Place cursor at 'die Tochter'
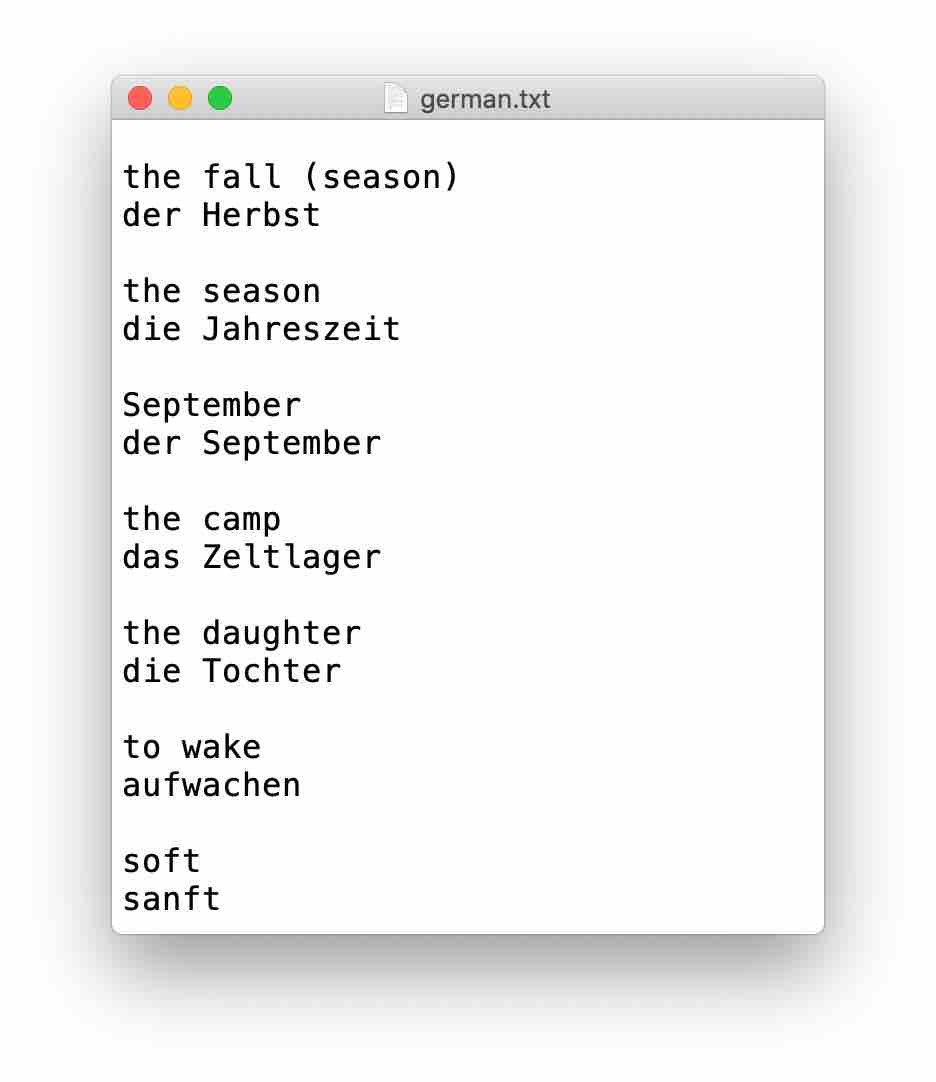The width and height of the screenshot is (936, 1082). tap(232, 671)
